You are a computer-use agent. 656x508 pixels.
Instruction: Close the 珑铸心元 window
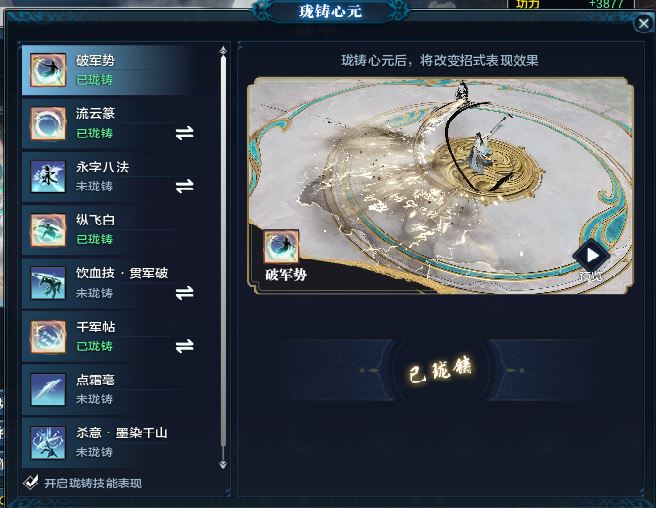pyautogui.click(x=644, y=23)
